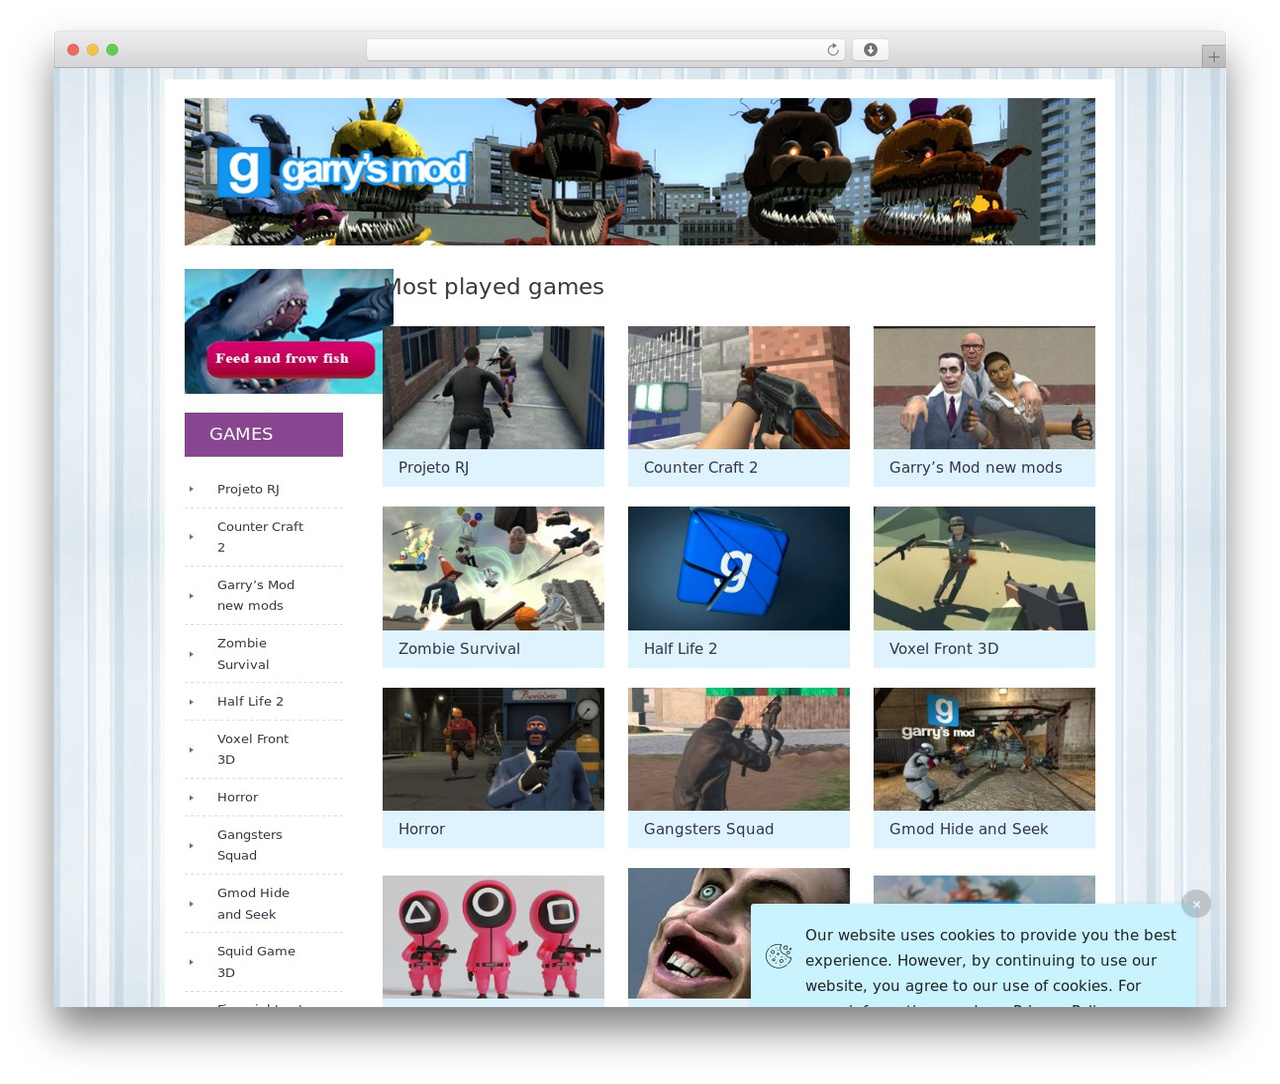Image resolution: width=1280 pixels, height=1084 pixels.
Task: Click the yellow minimize window button
Action: point(92,50)
